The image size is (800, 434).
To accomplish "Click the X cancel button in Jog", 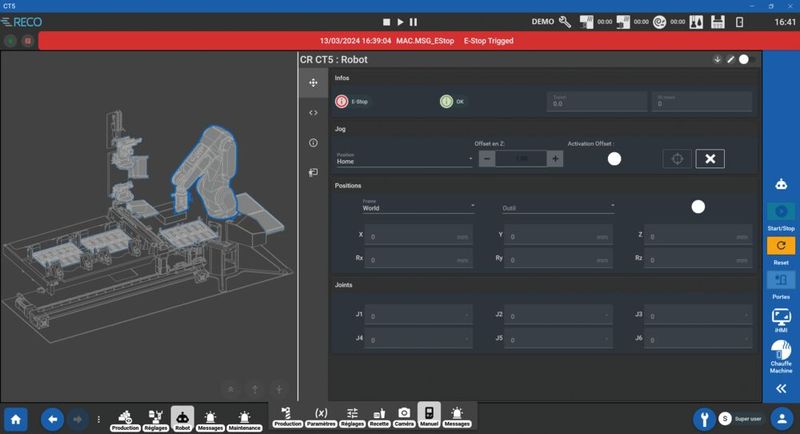I will tap(710, 159).
